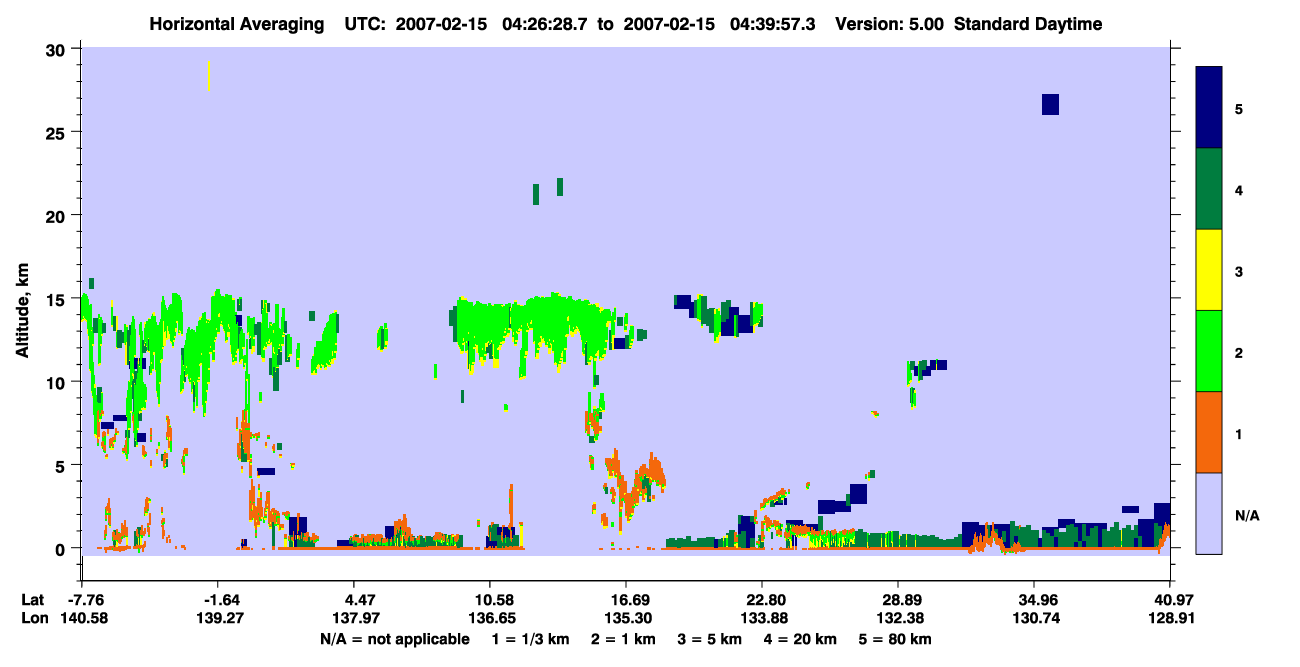Click longitude value 137.97
The image size is (1300, 667).
click(354, 618)
